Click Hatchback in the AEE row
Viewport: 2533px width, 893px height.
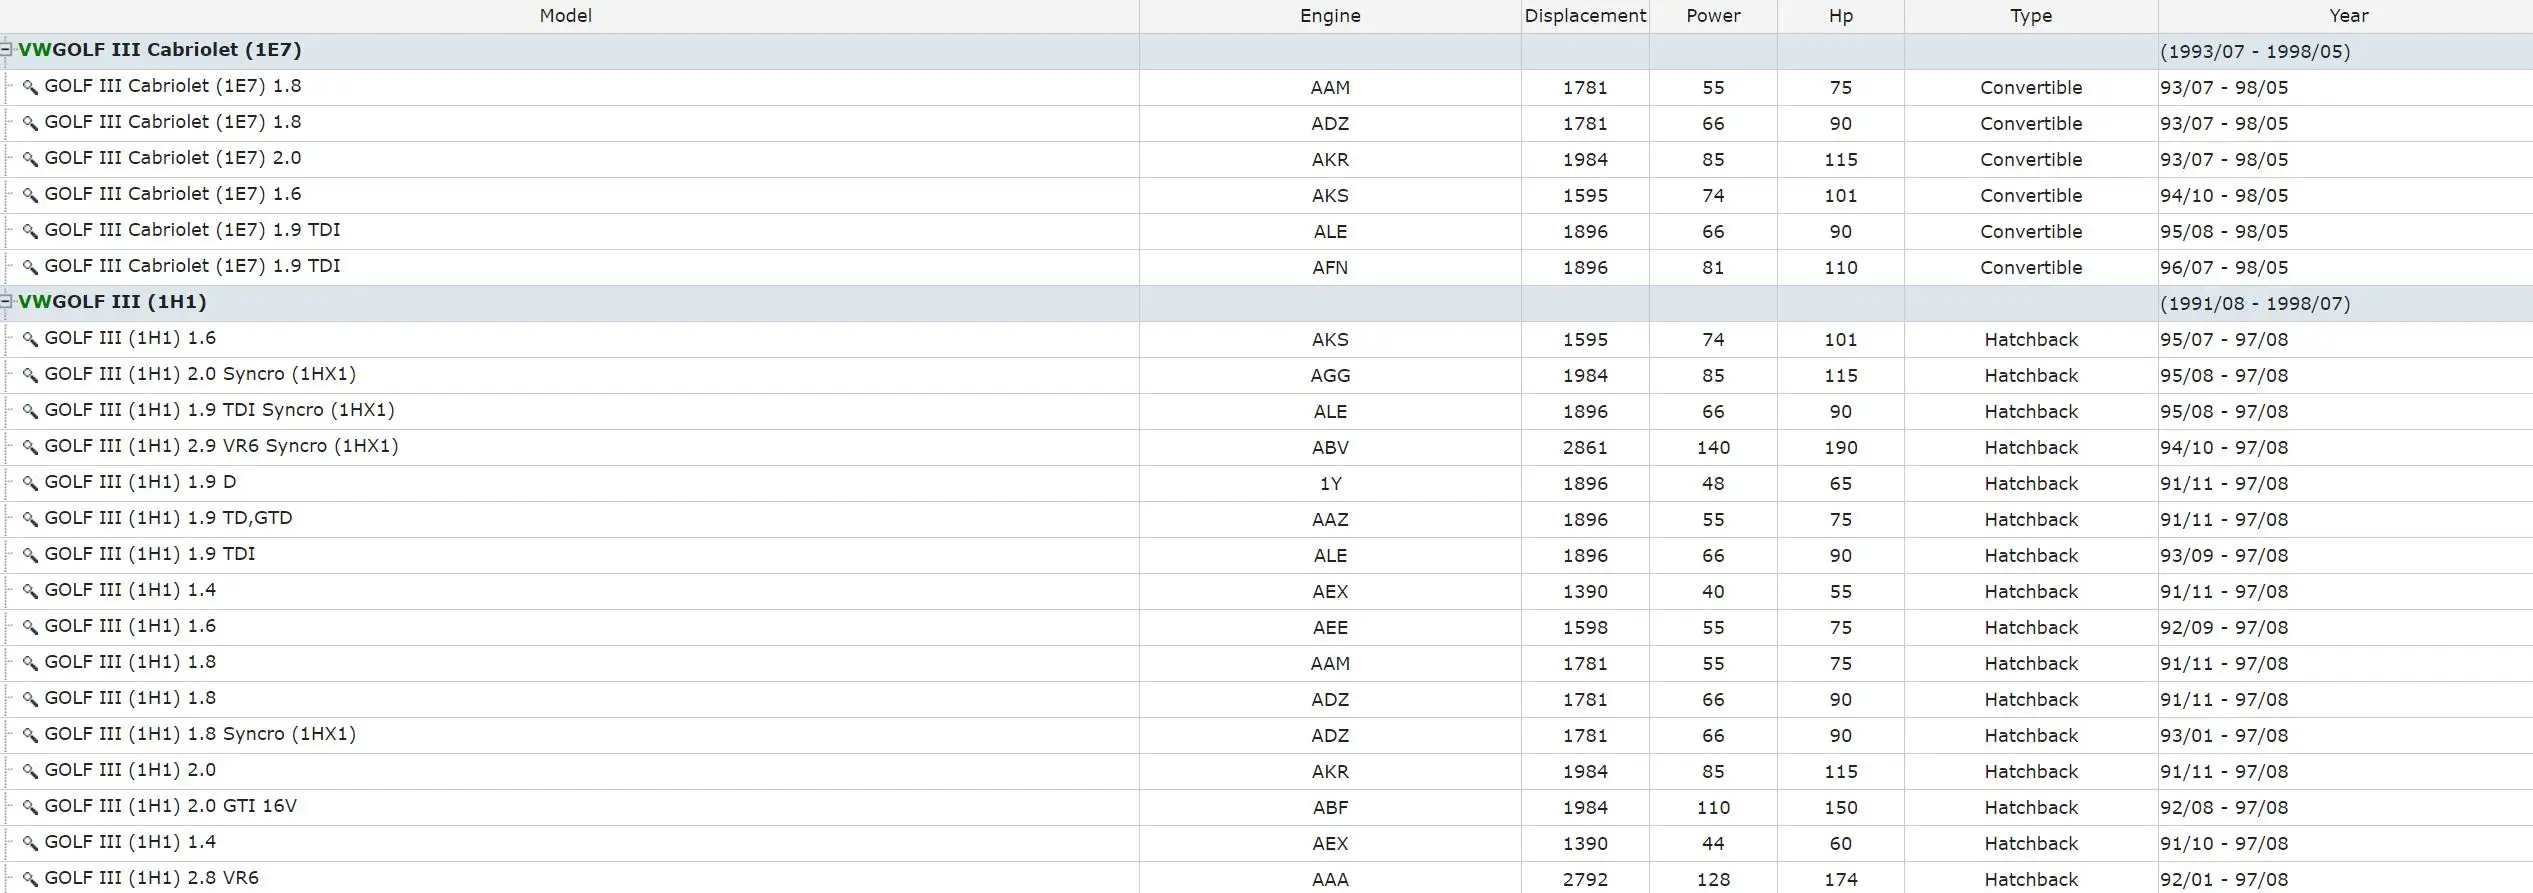[x=2031, y=628]
